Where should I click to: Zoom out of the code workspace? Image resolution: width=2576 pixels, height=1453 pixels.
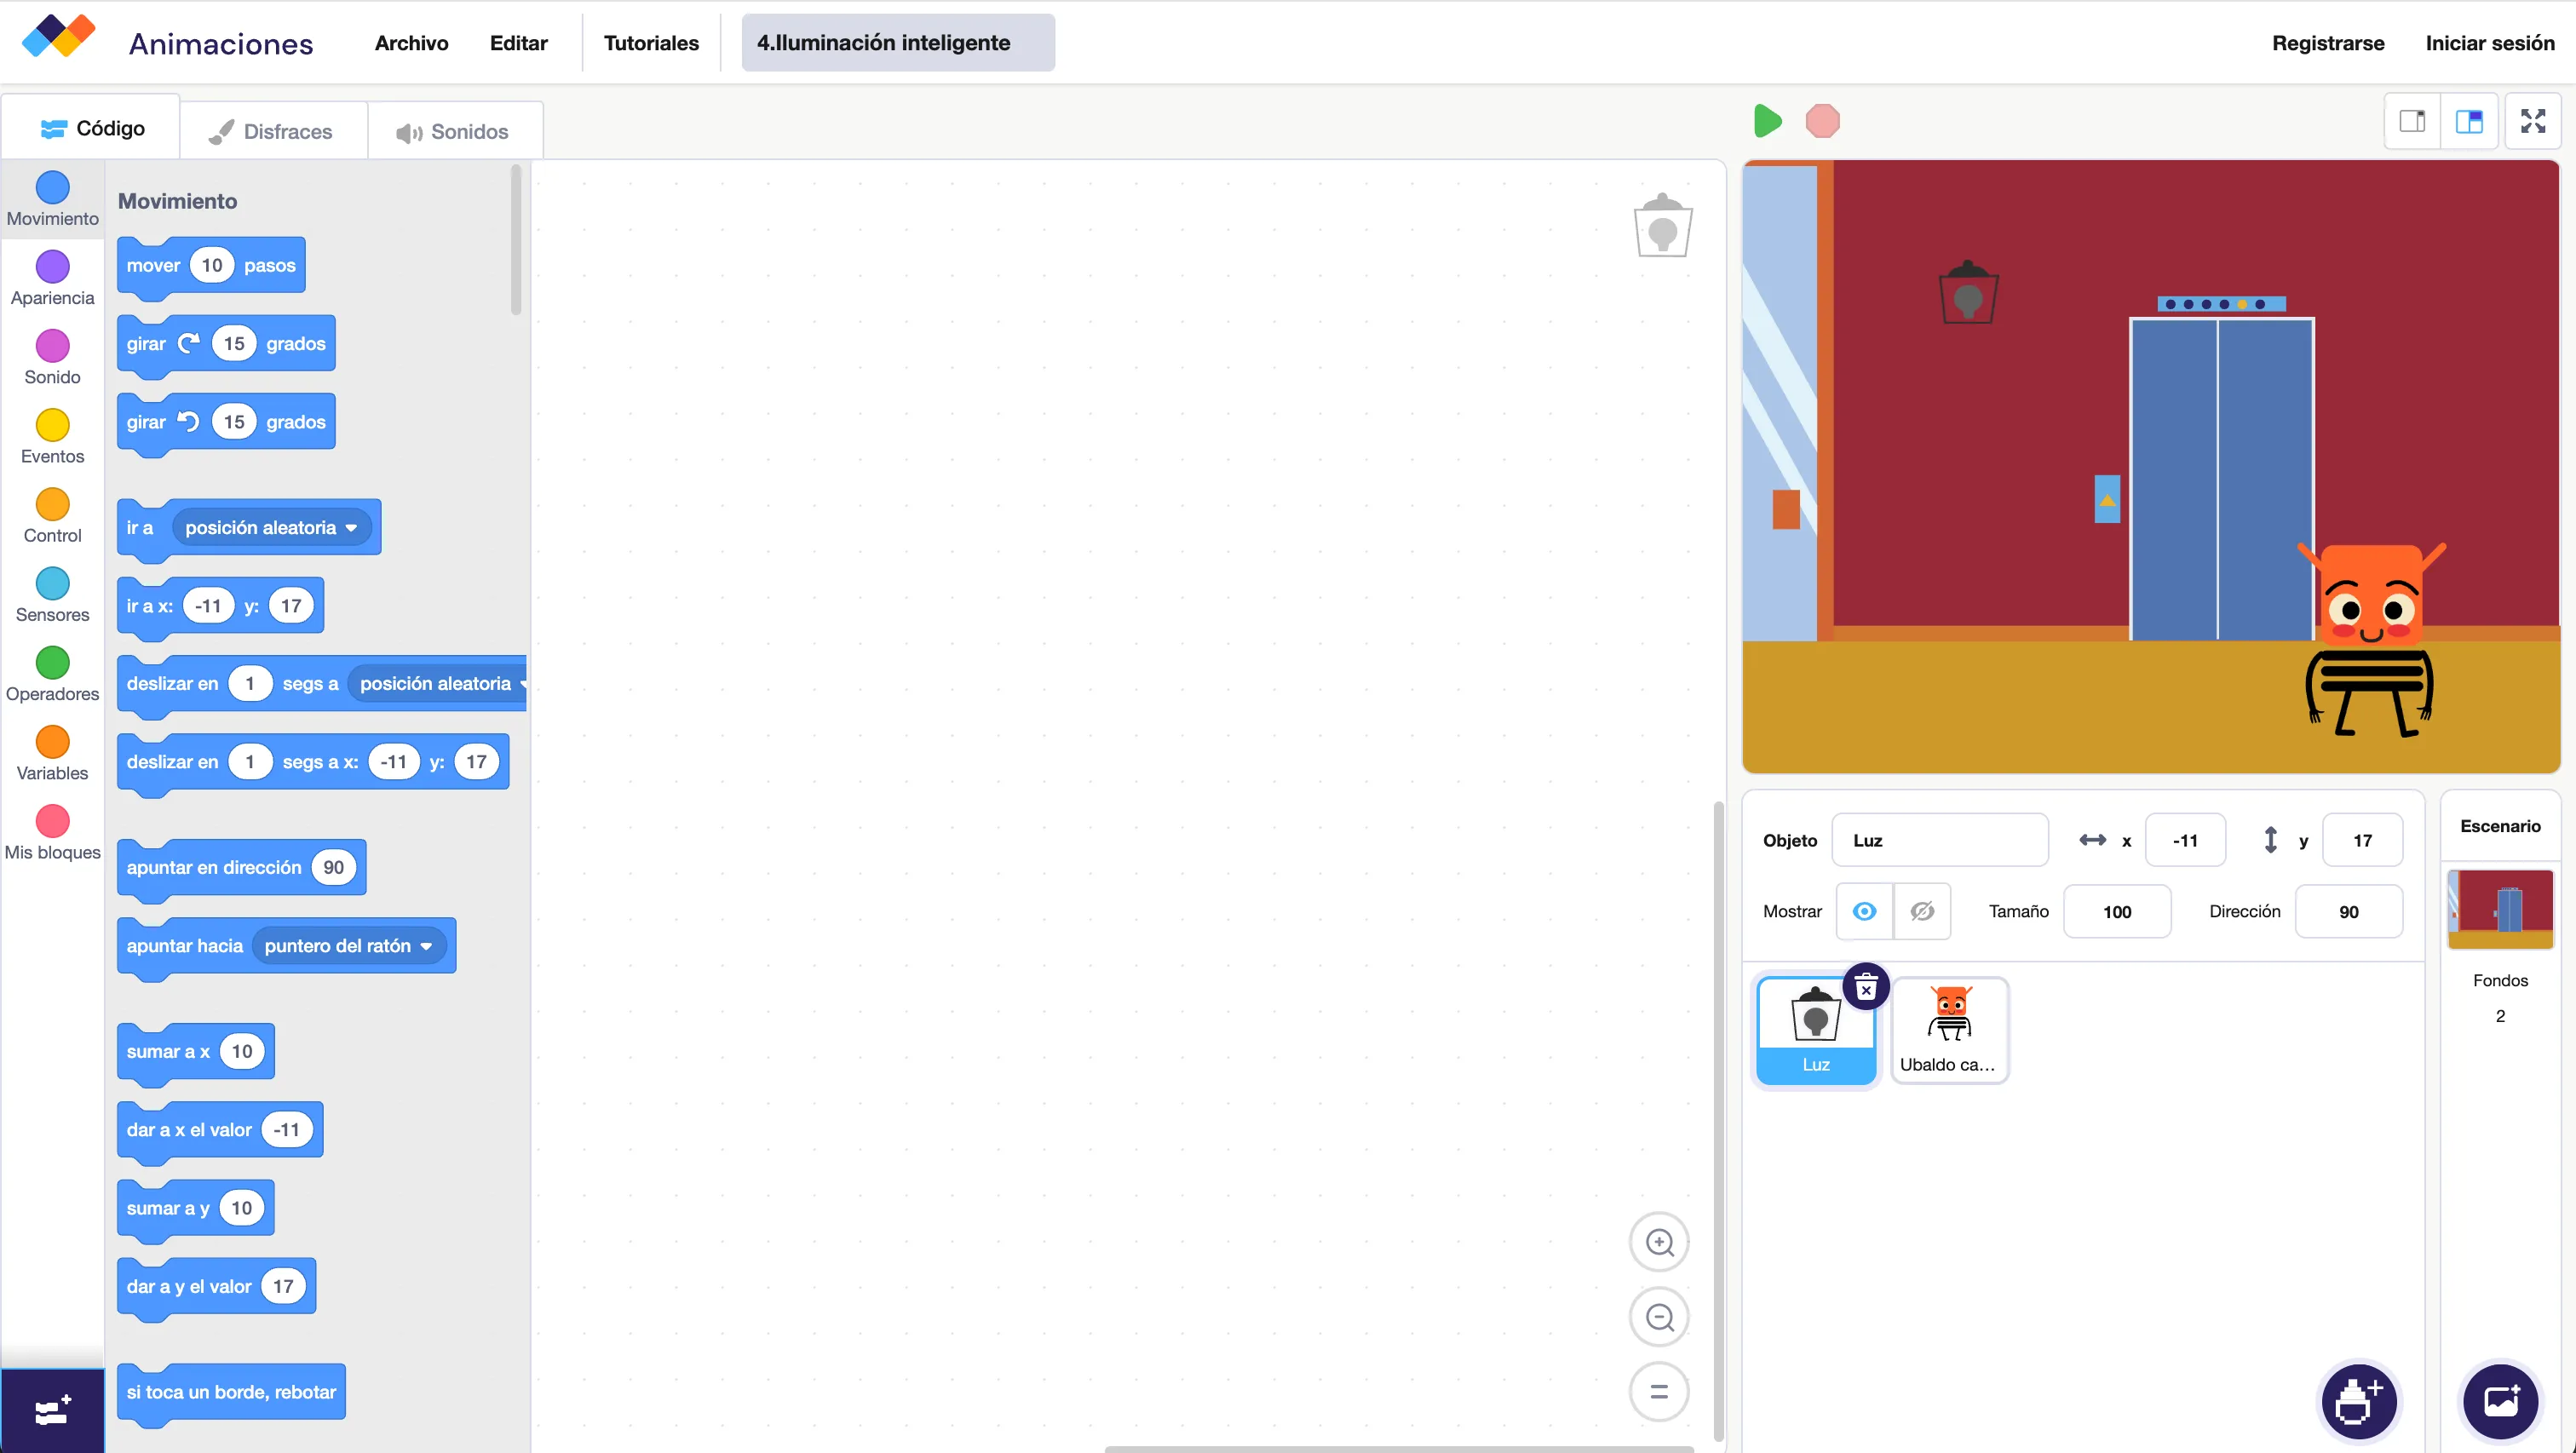pyautogui.click(x=1659, y=1317)
